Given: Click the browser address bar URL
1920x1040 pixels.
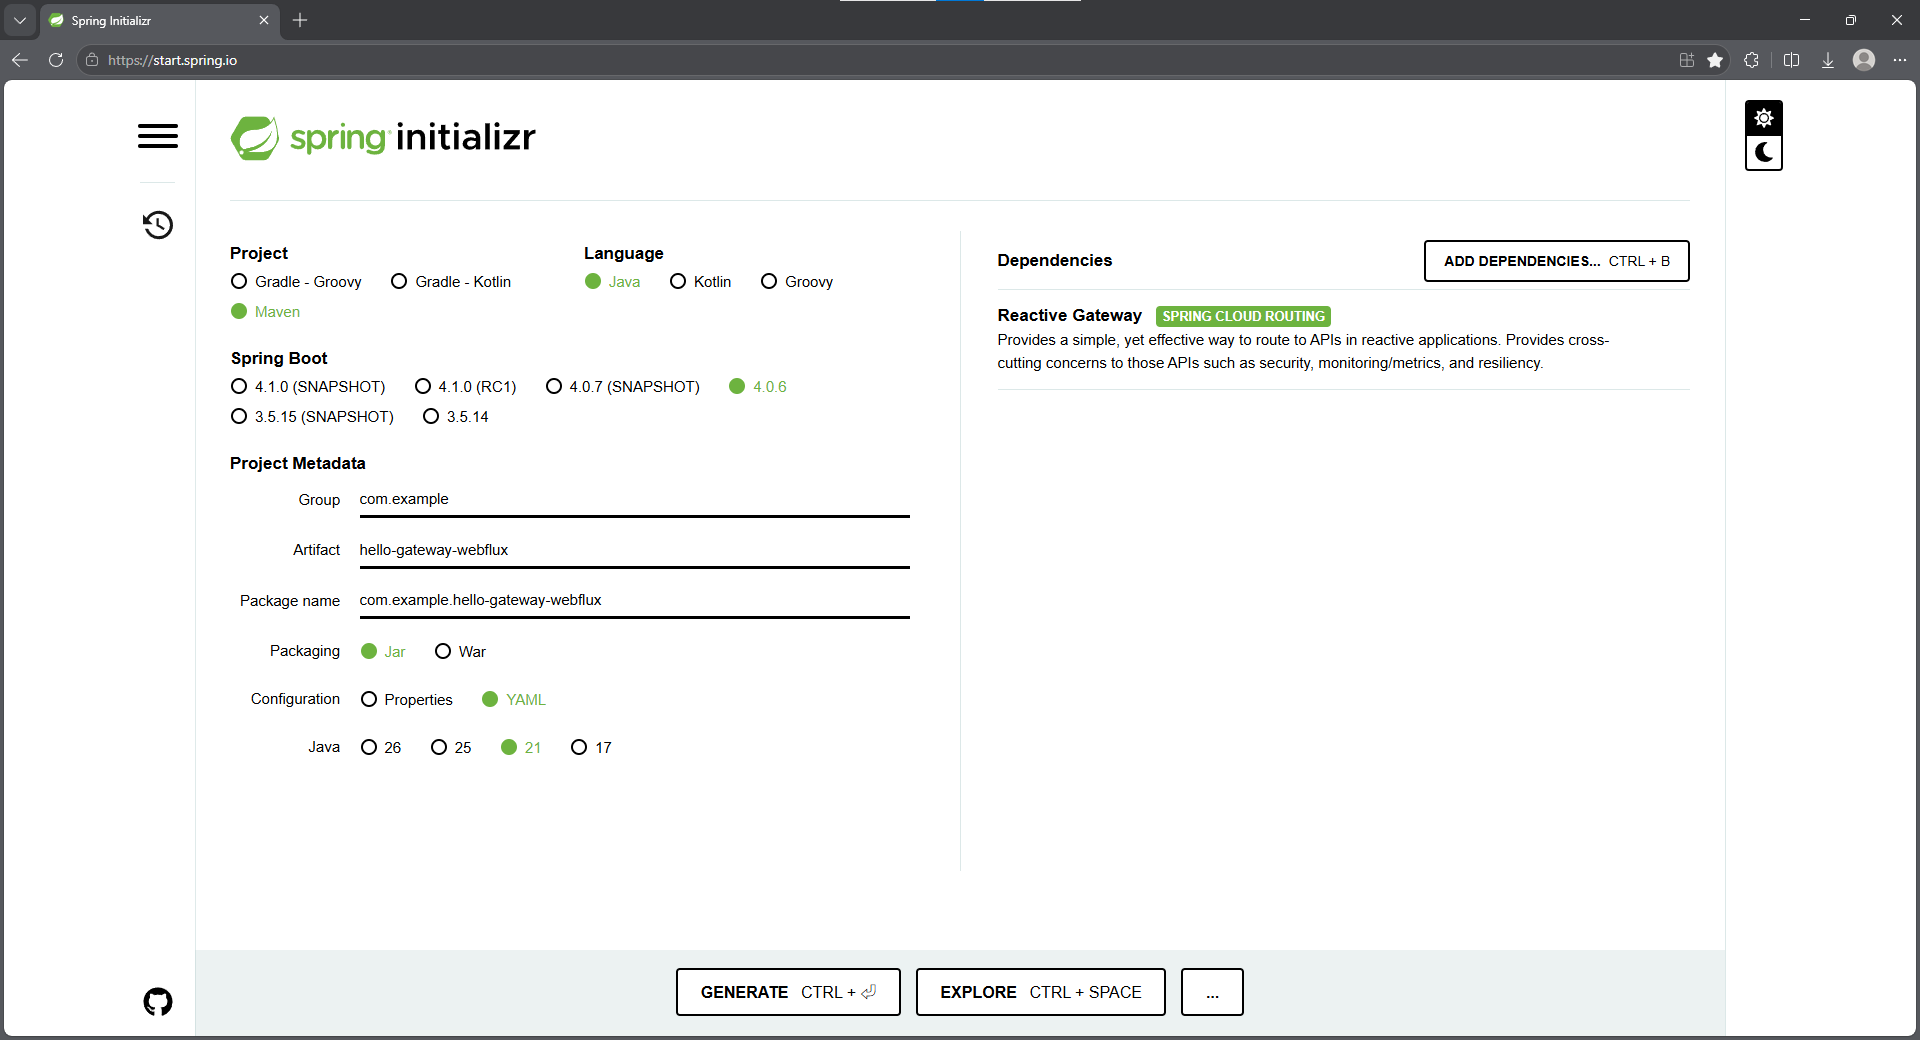Looking at the screenshot, I should [172, 60].
